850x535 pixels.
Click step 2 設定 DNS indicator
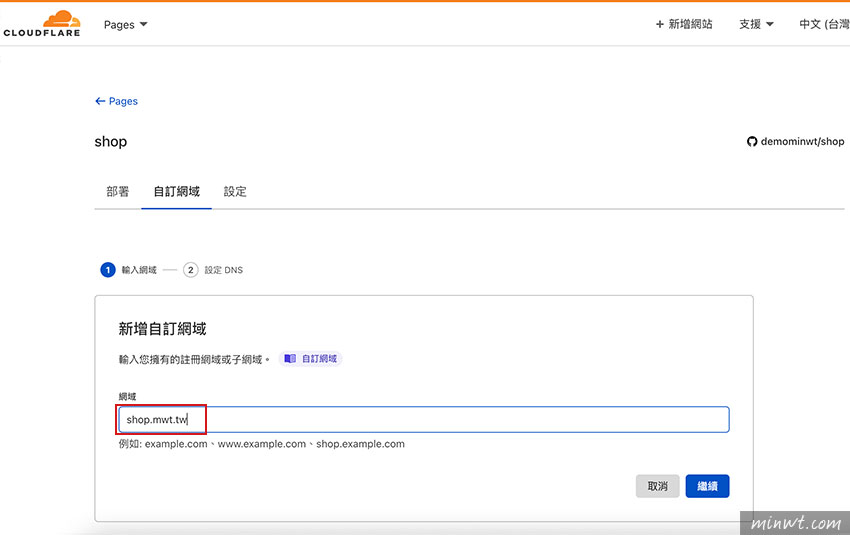[x=213, y=270]
